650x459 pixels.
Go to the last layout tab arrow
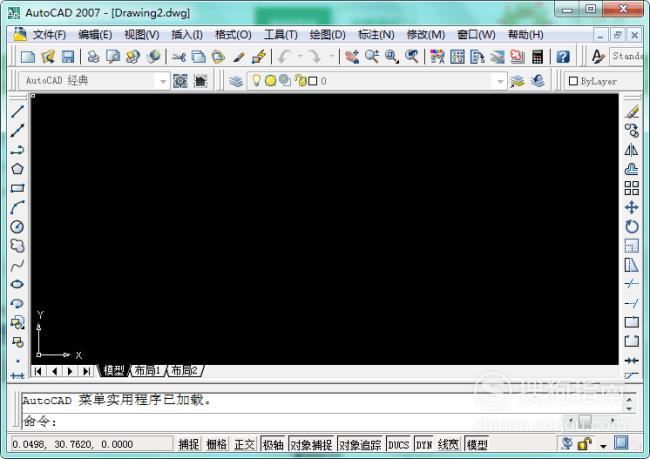pyautogui.click(x=86, y=371)
